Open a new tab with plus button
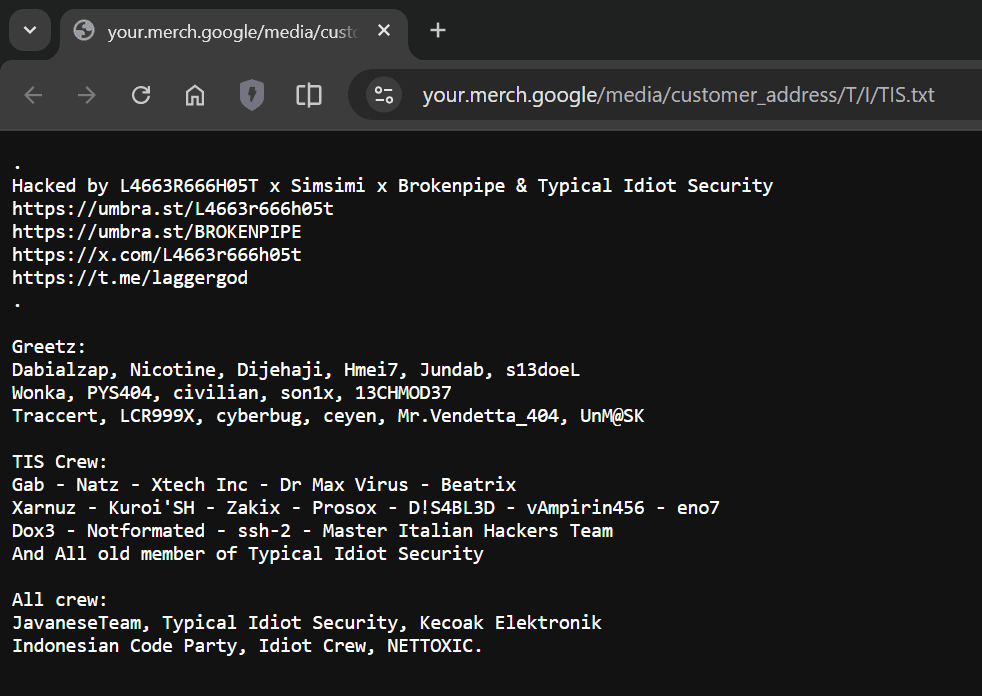 [438, 30]
